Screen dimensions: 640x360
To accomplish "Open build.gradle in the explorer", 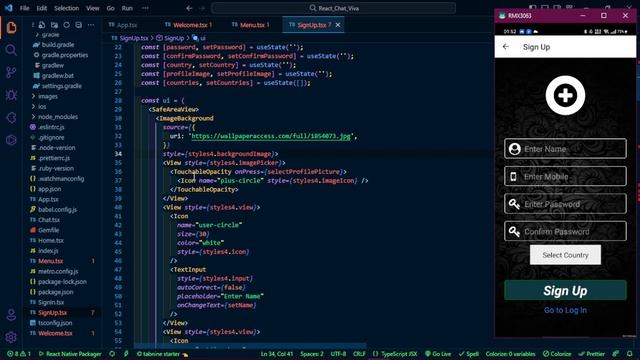I will [58, 45].
